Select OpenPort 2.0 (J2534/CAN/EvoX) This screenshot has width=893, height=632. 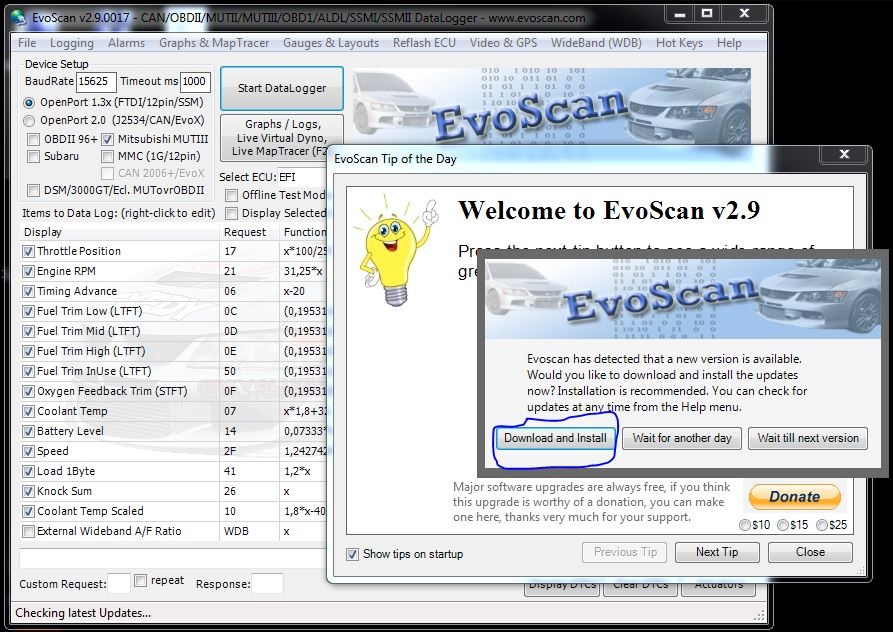(x=29, y=121)
